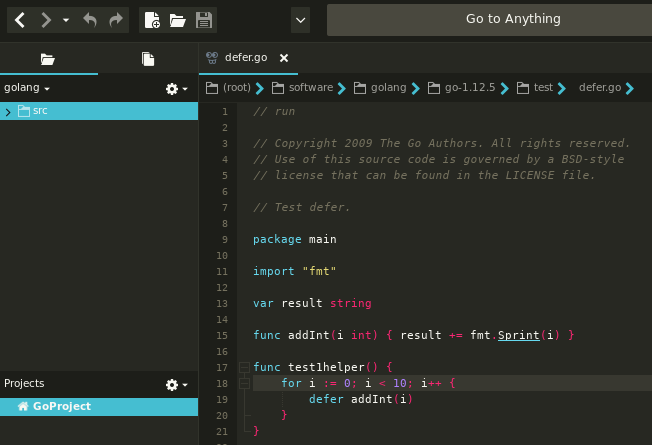Expand the src folder

pyautogui.click(x=8, y=111)
